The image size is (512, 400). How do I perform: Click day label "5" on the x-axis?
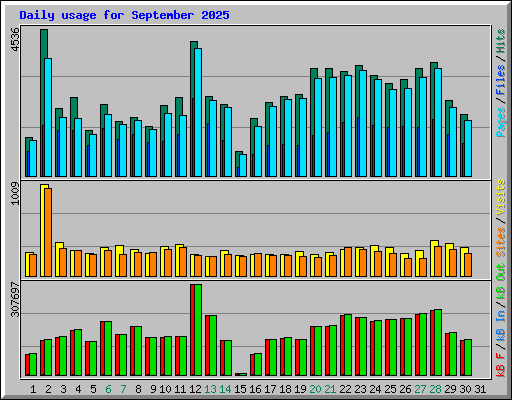click(x=93, y=389)
